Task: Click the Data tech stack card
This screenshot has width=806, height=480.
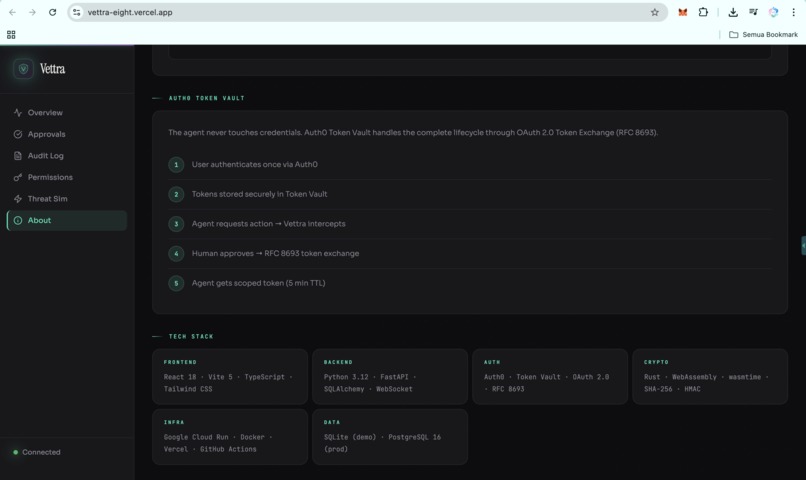Action: click(x=390, y=437)
